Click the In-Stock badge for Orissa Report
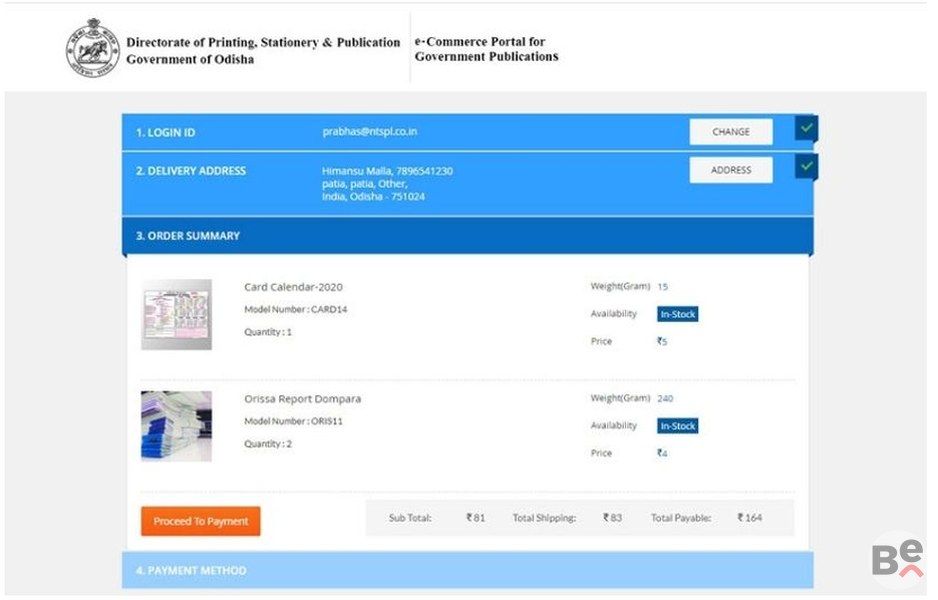 pyautogui.click(x=677, y=426)
